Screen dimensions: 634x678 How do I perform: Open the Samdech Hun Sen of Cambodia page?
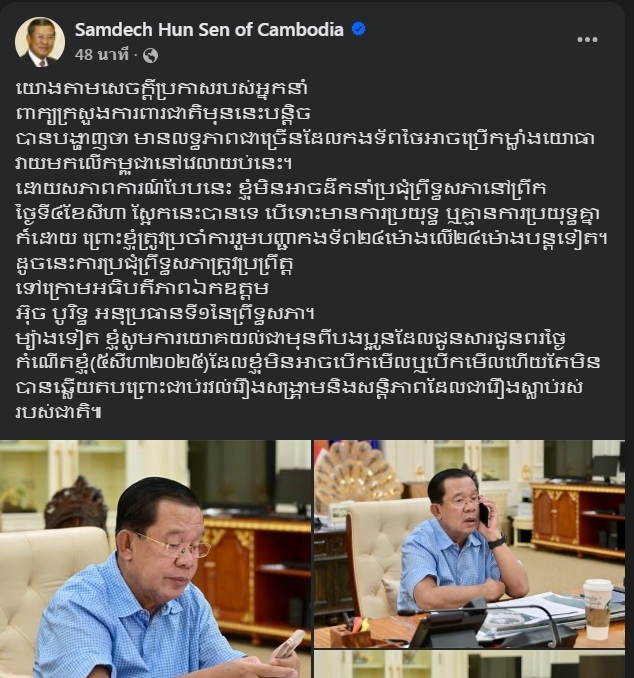(209, 30)
